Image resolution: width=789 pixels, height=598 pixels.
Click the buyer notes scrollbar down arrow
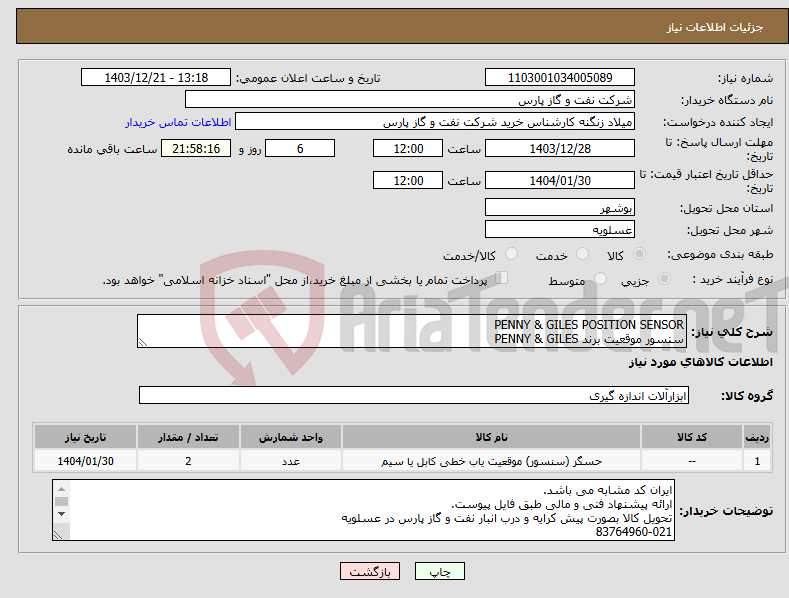point(61,514)
